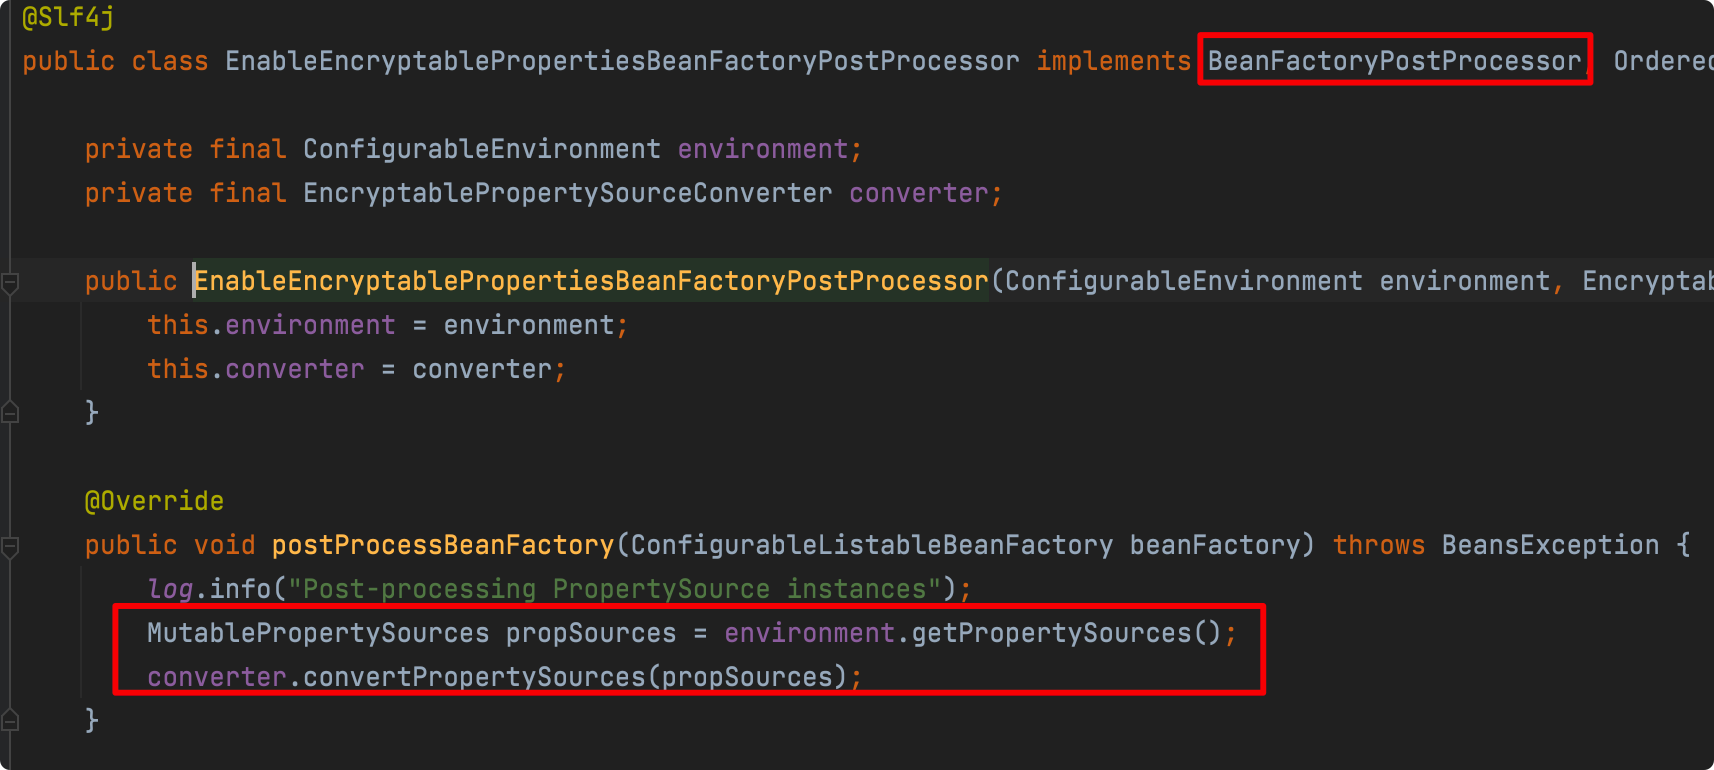The image size is (1714, 770).
Task: Select the ConfigurableEnvironment type in the field declaration
Action: (482, 149)
